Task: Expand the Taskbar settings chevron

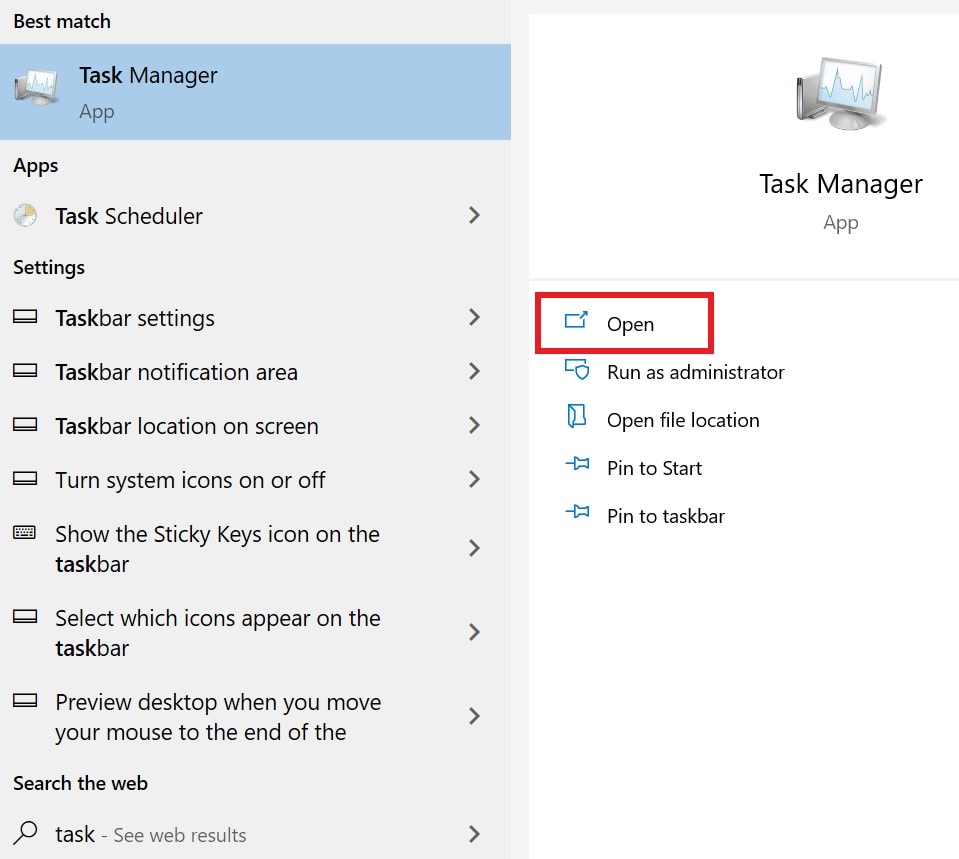Action: coord(474,317)
